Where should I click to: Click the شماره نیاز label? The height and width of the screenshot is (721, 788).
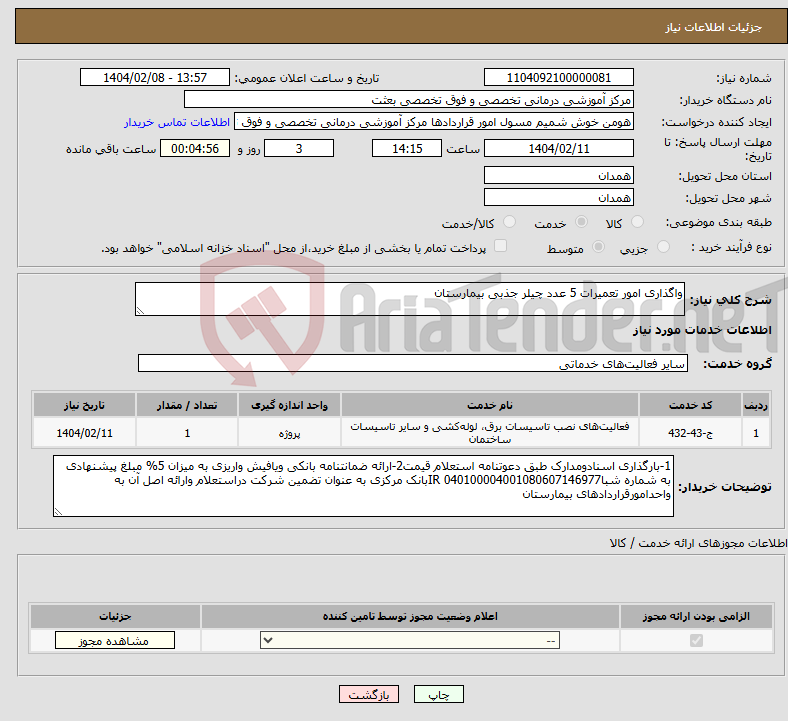pos(744,78)
